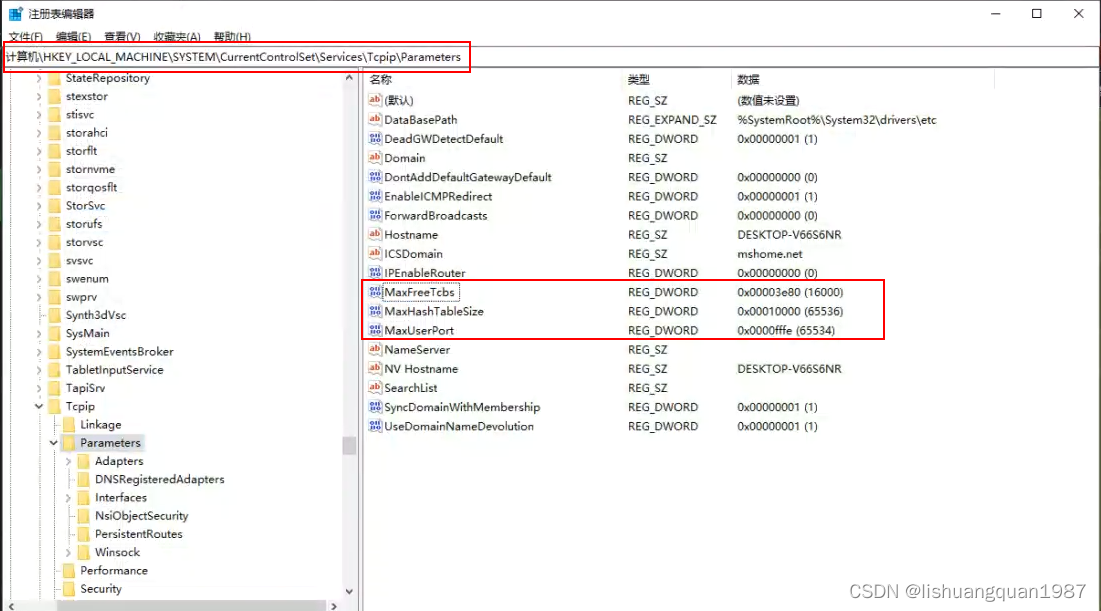Expand the Adapters subkey
This screenshot has width=1101, height=611.
68,461
